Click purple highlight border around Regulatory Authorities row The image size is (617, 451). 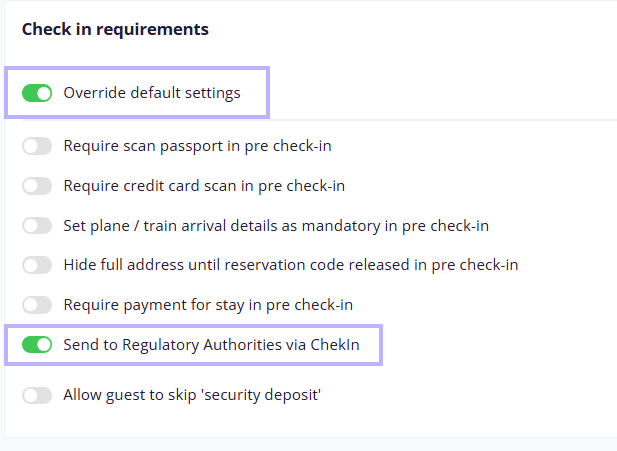(x=193, y=327)
